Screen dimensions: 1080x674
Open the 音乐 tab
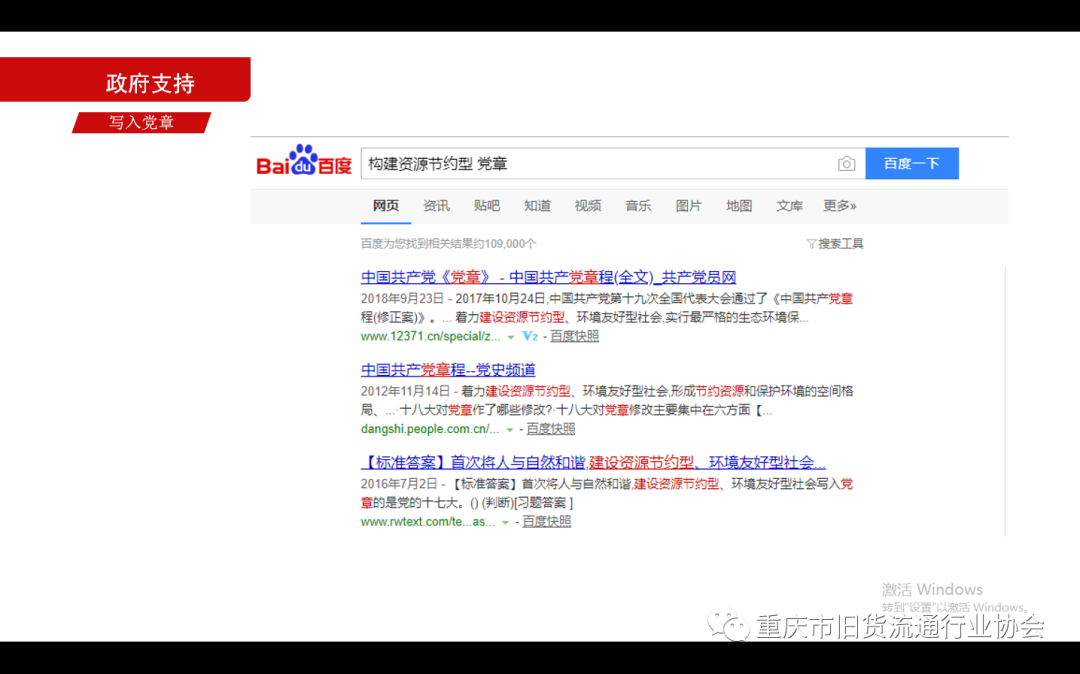[x=638, y=206]
